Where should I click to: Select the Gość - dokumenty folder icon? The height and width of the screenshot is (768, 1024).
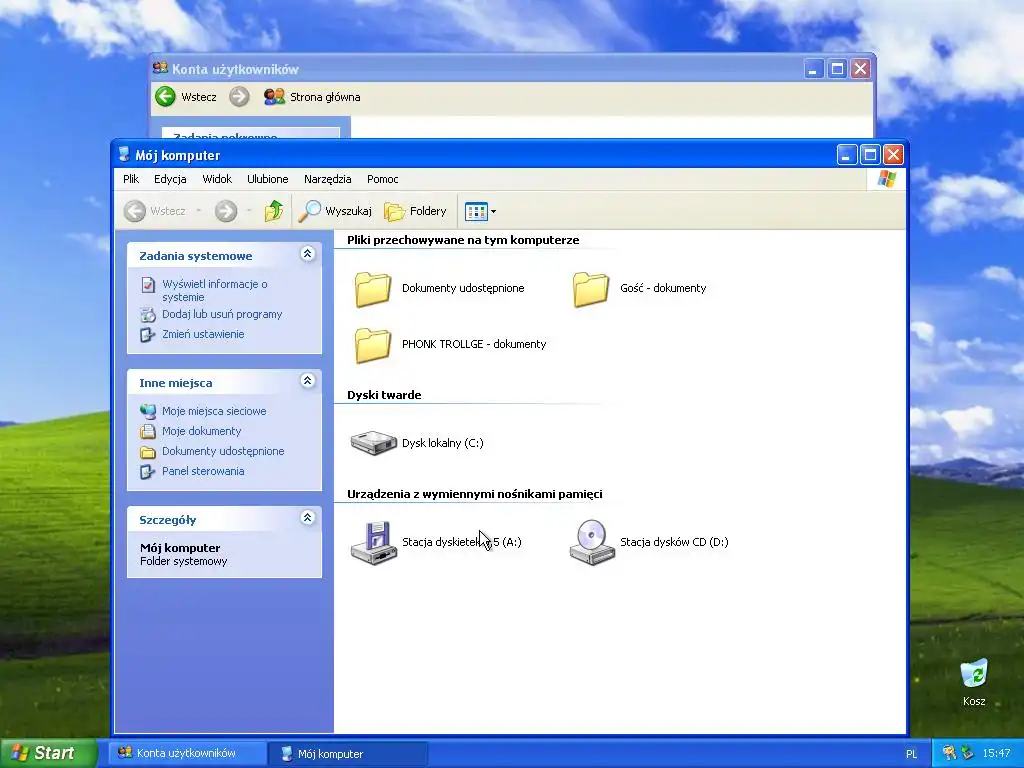click(x=591, y=289)
